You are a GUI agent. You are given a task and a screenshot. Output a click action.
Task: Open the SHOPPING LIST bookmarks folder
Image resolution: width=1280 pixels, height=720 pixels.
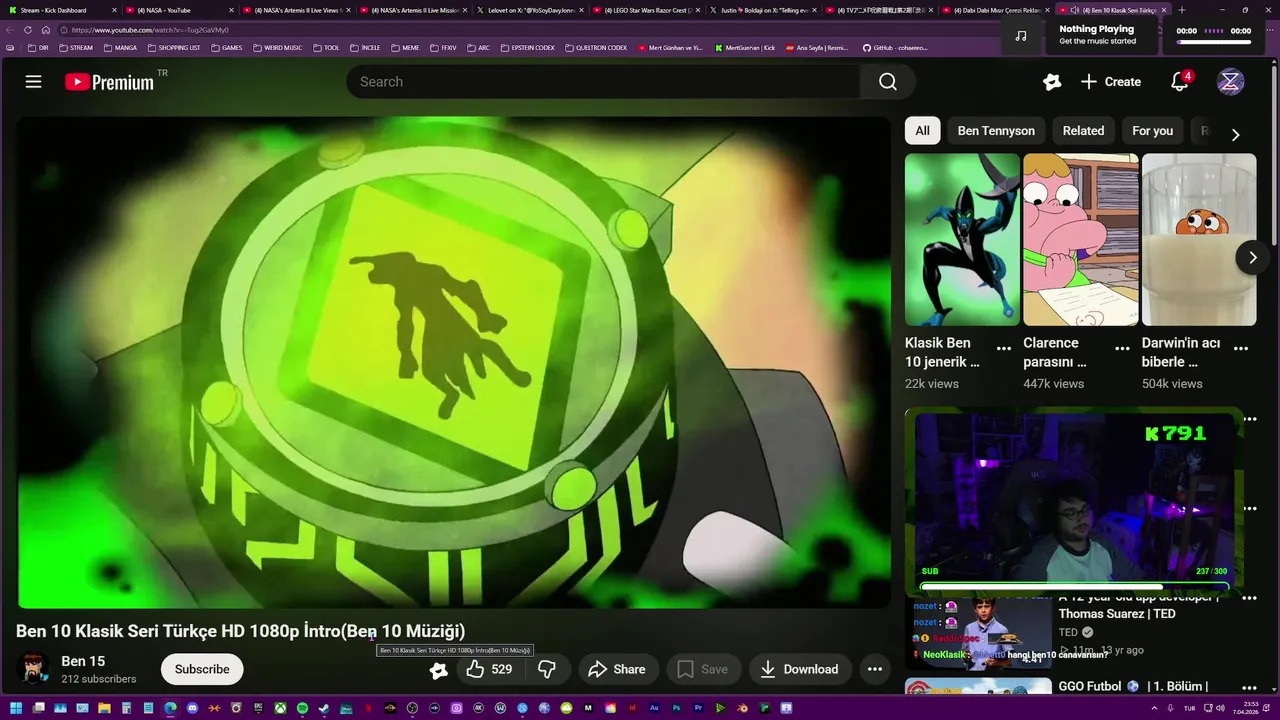tap(174, 48)
